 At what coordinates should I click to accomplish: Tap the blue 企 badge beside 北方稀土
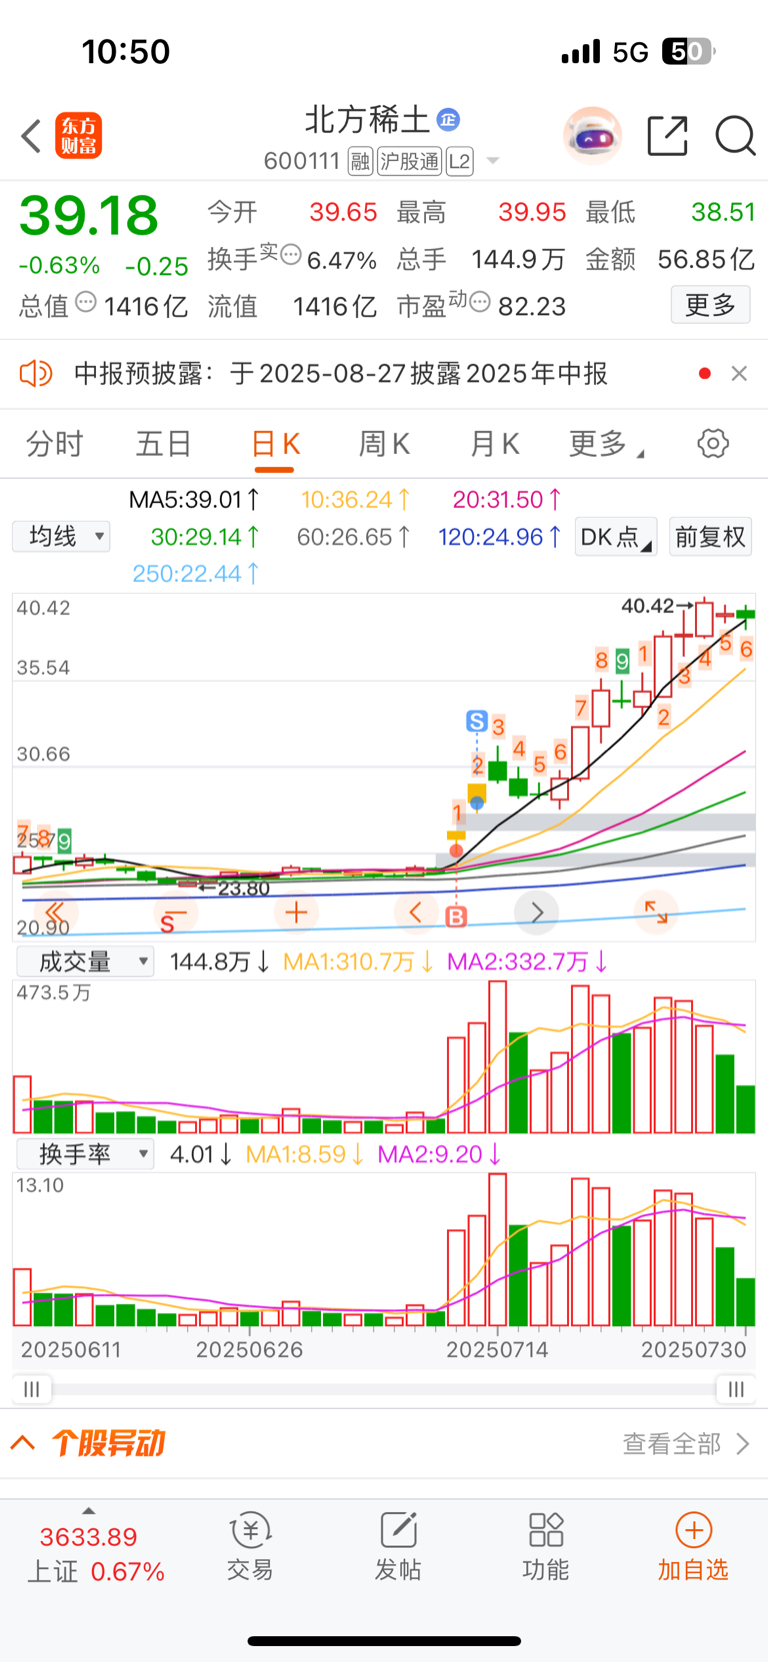coord(448,120)
